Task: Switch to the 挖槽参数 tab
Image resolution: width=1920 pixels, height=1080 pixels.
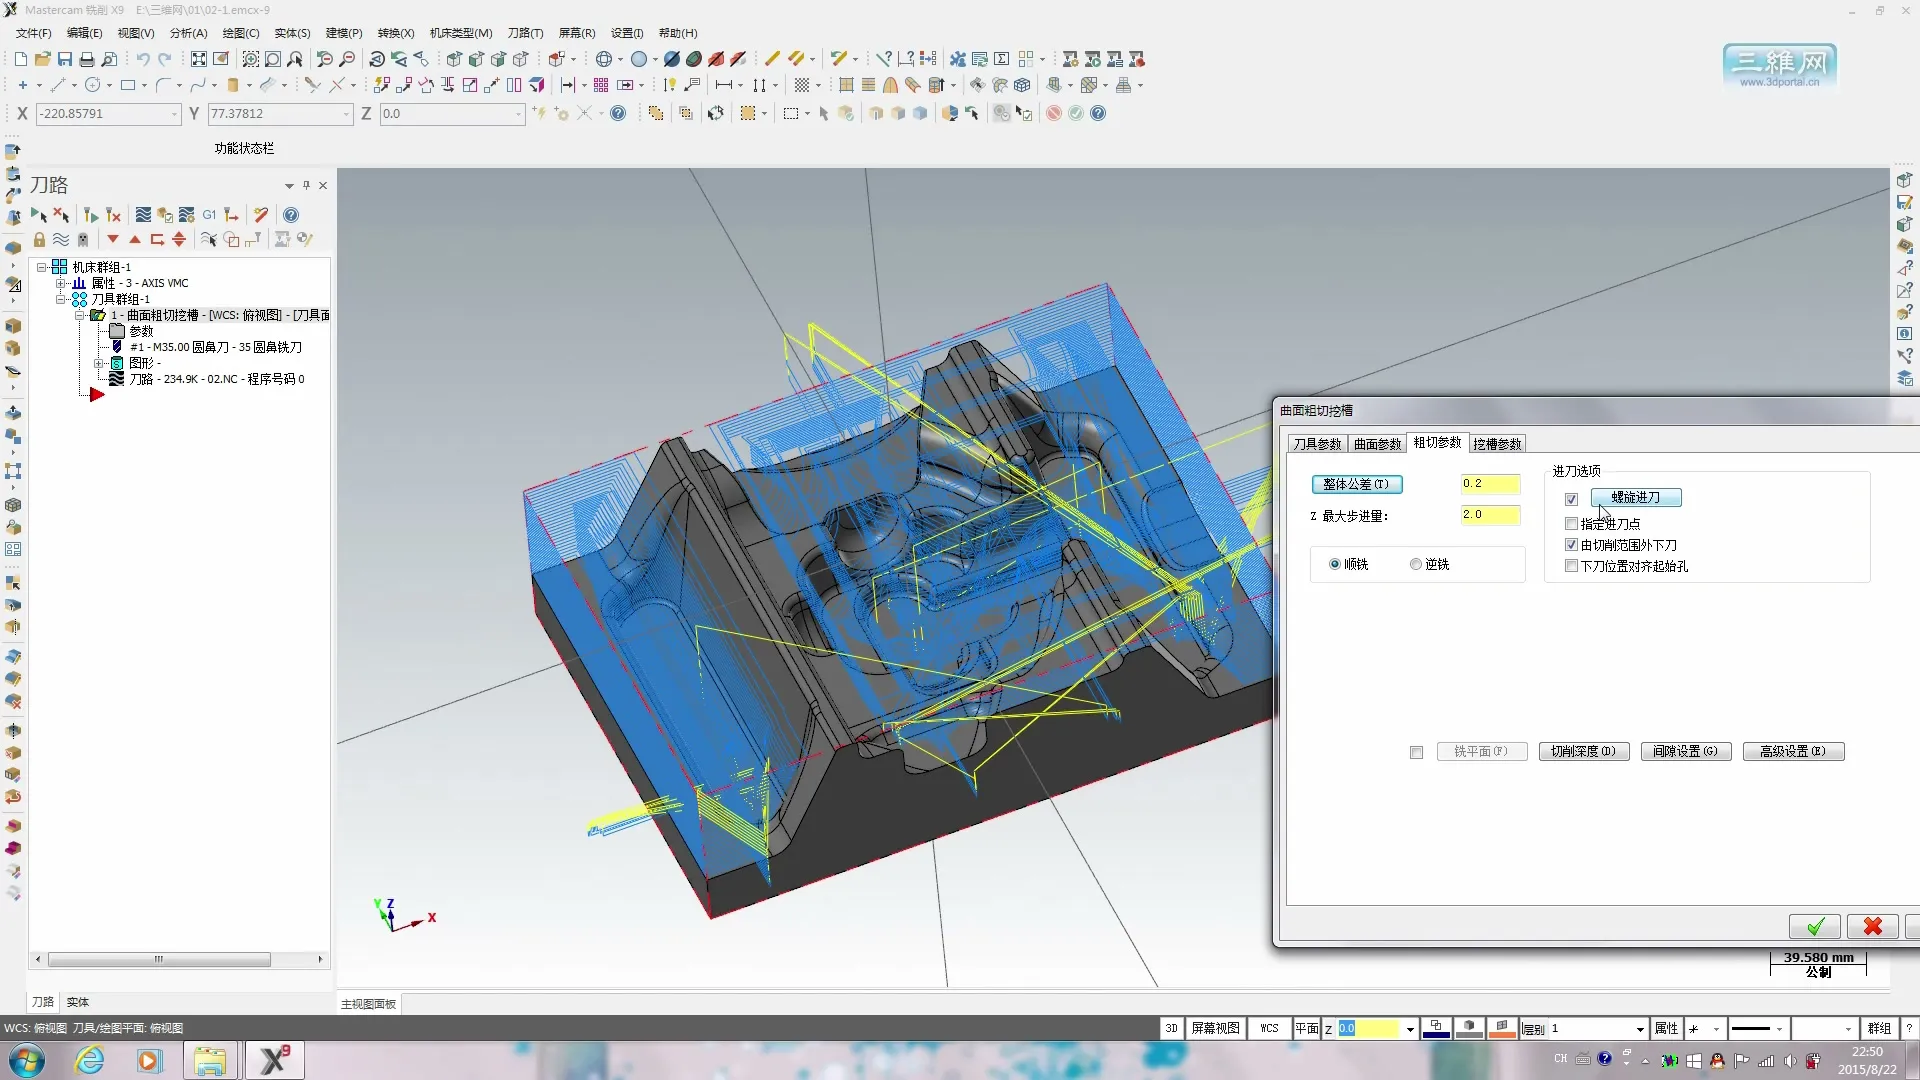Action: tap(1496, 444)
